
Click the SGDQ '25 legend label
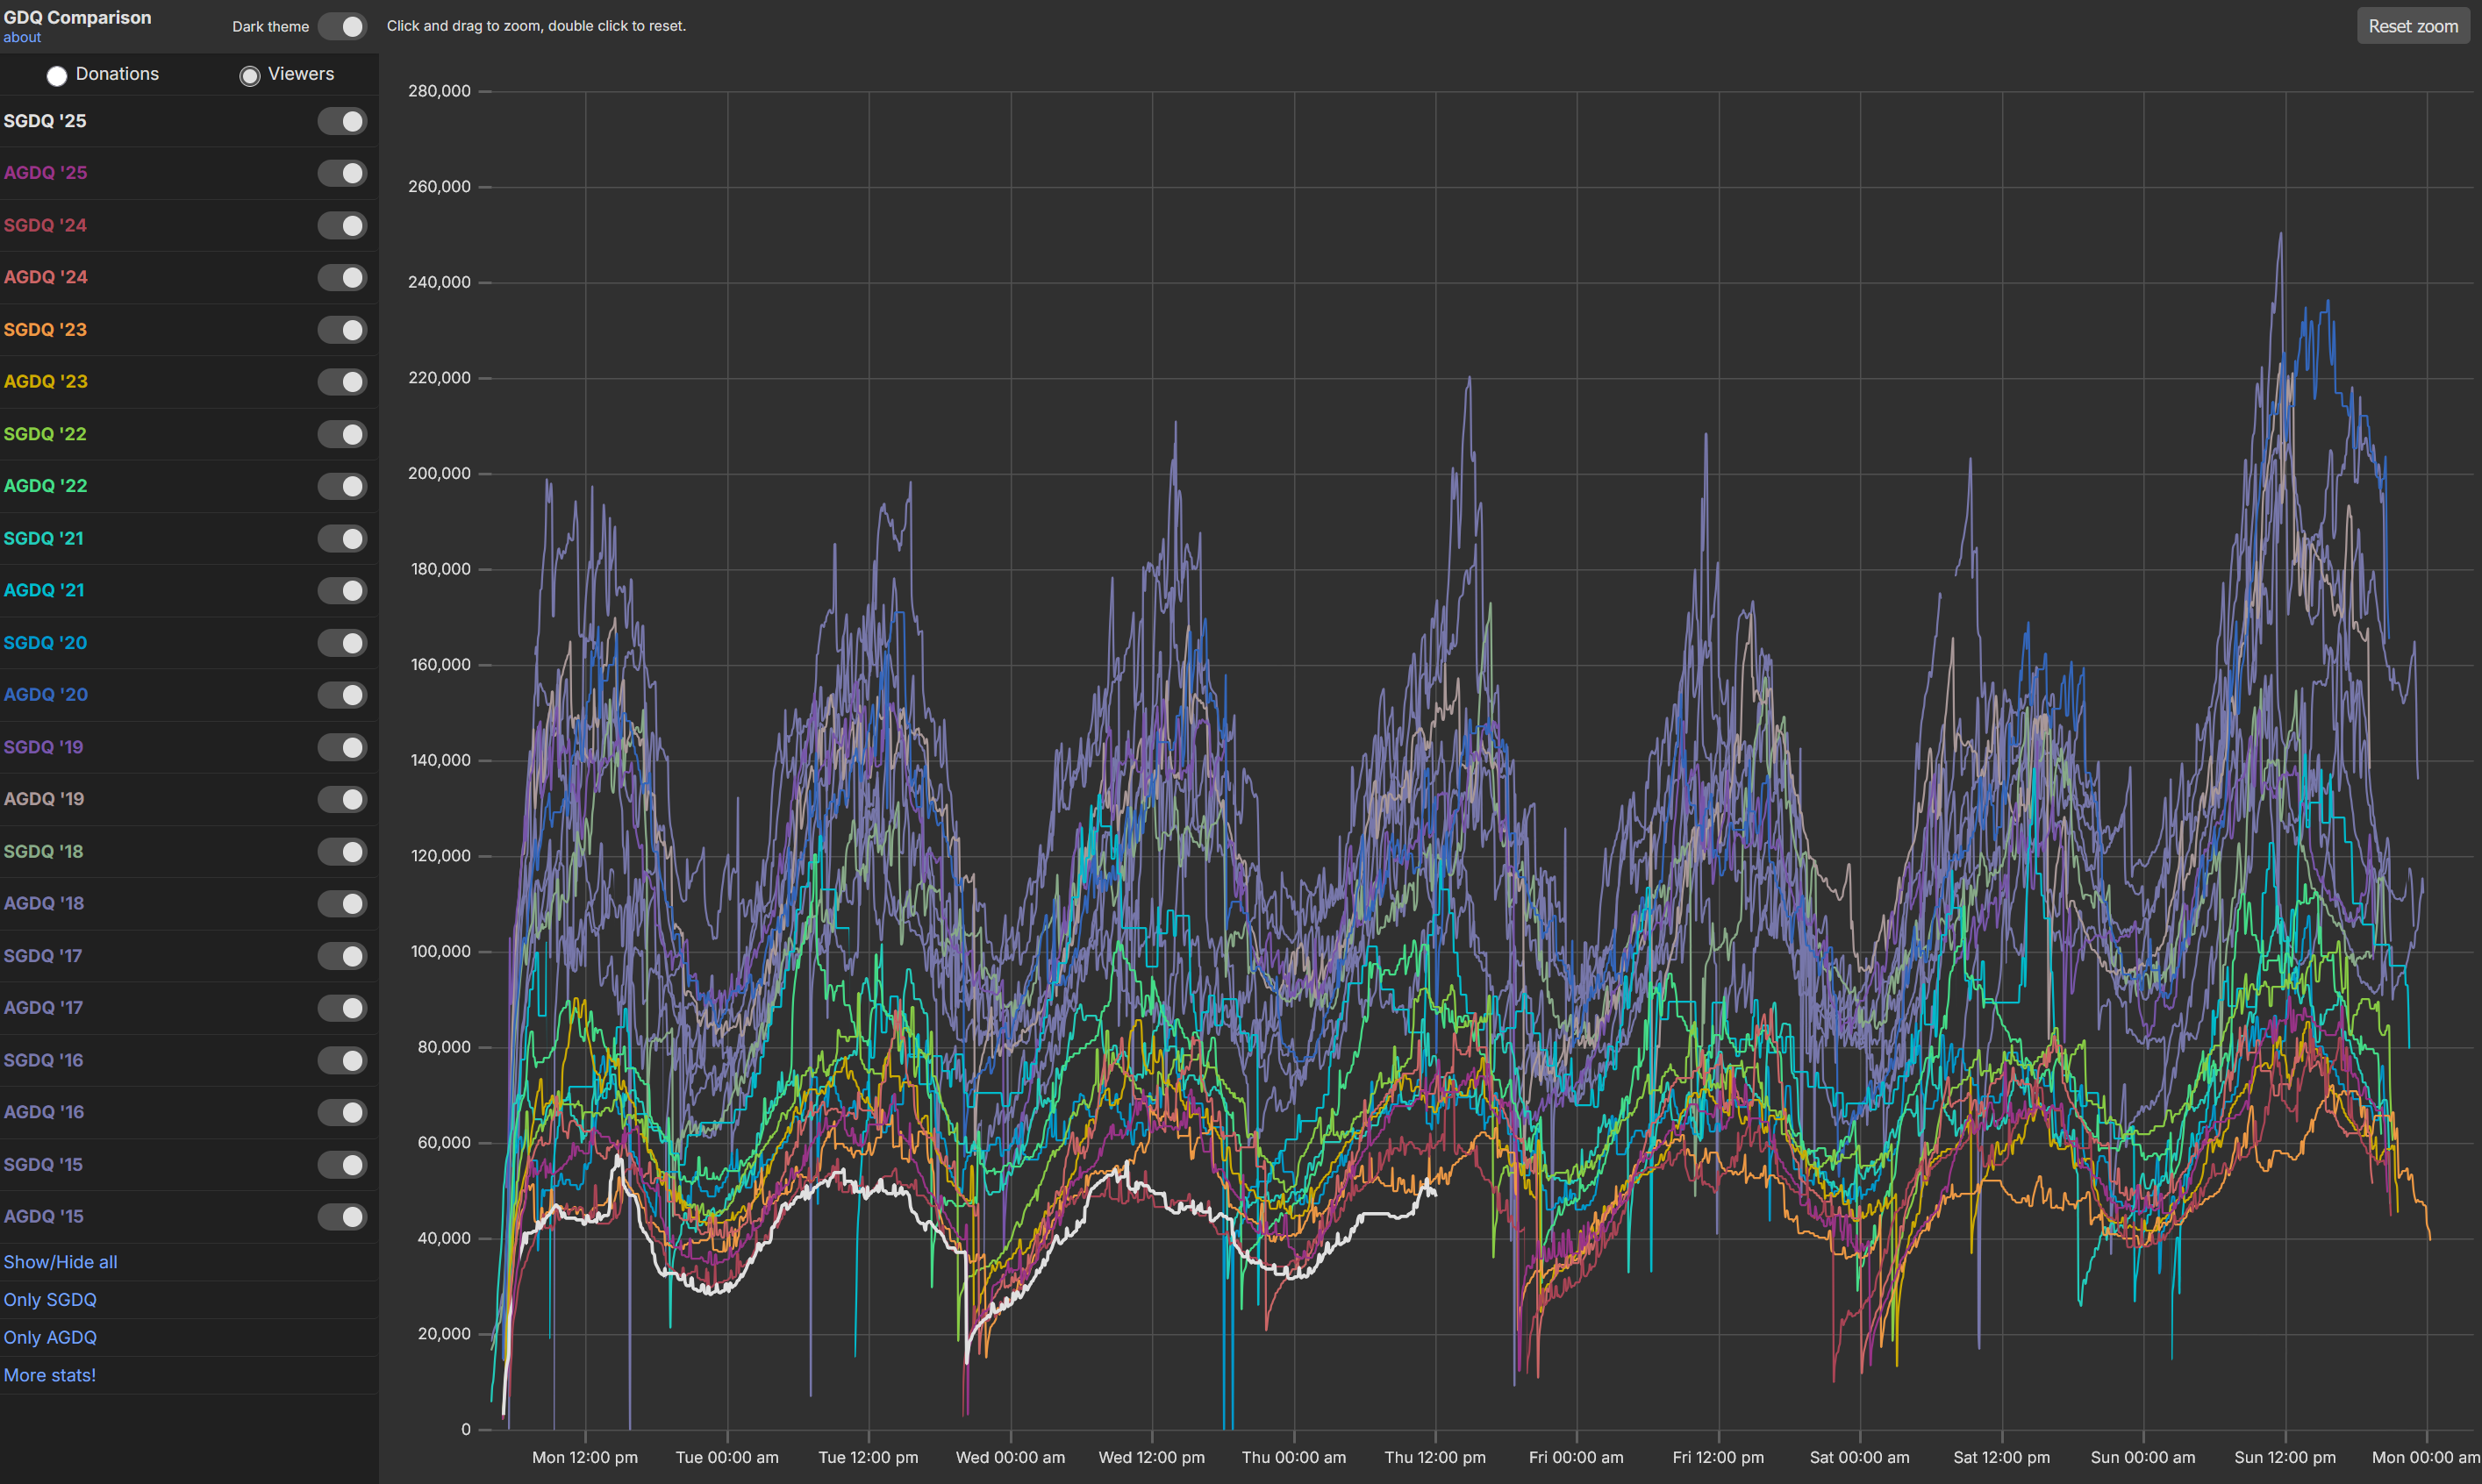click(45, 121)
